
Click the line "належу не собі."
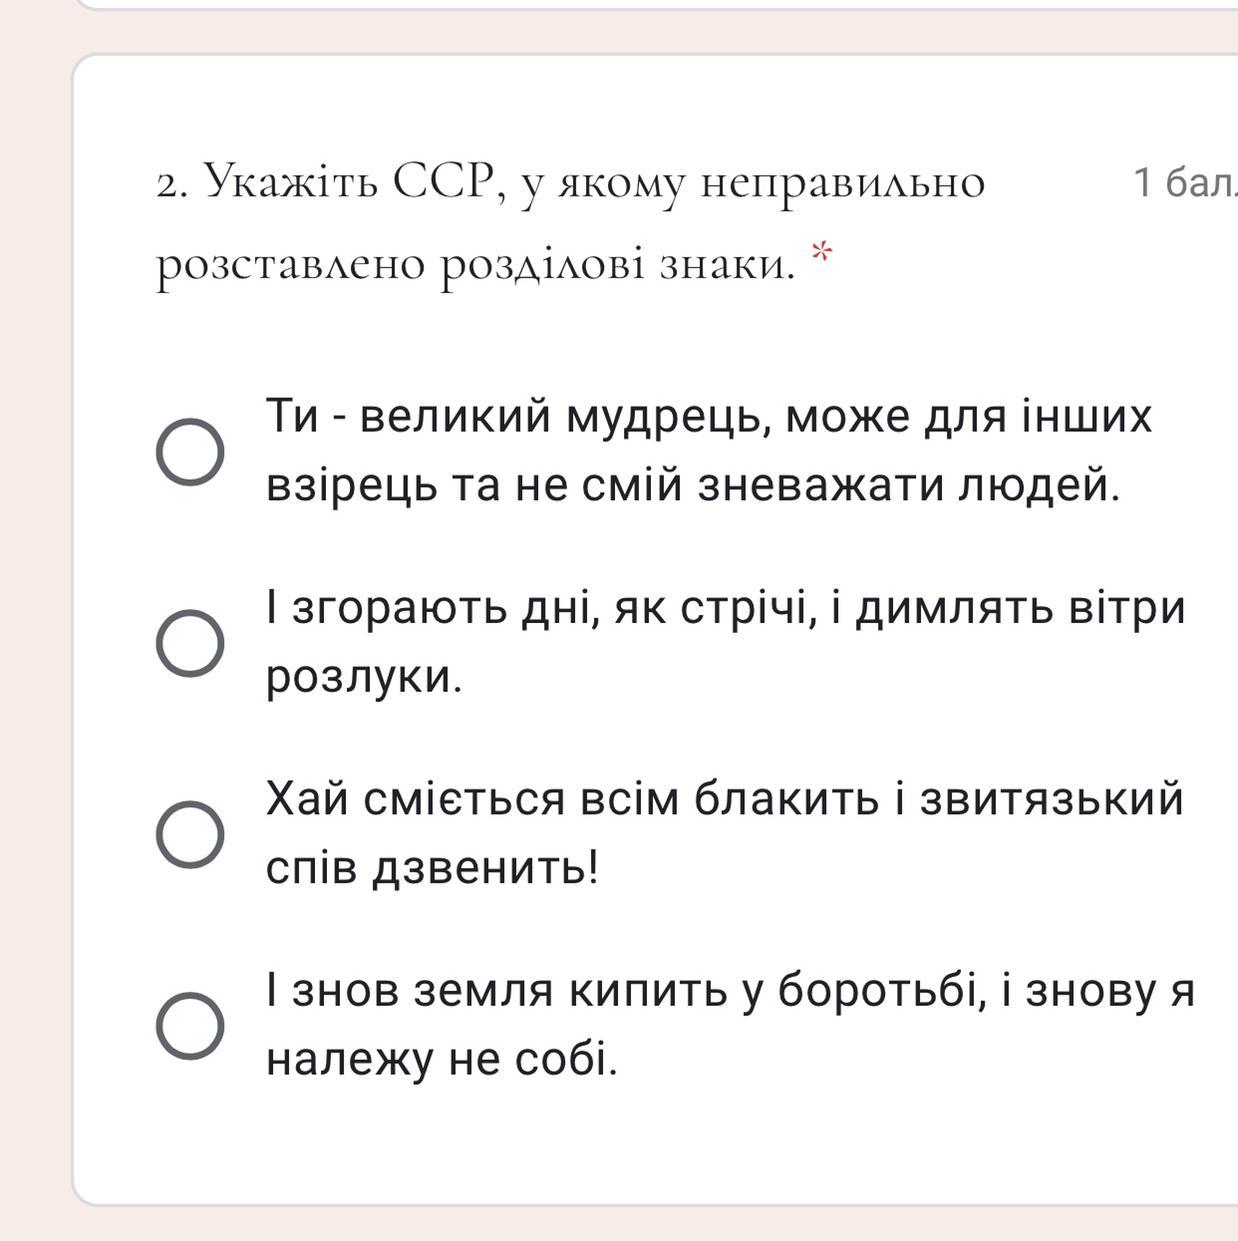[x=442, y=1059]
